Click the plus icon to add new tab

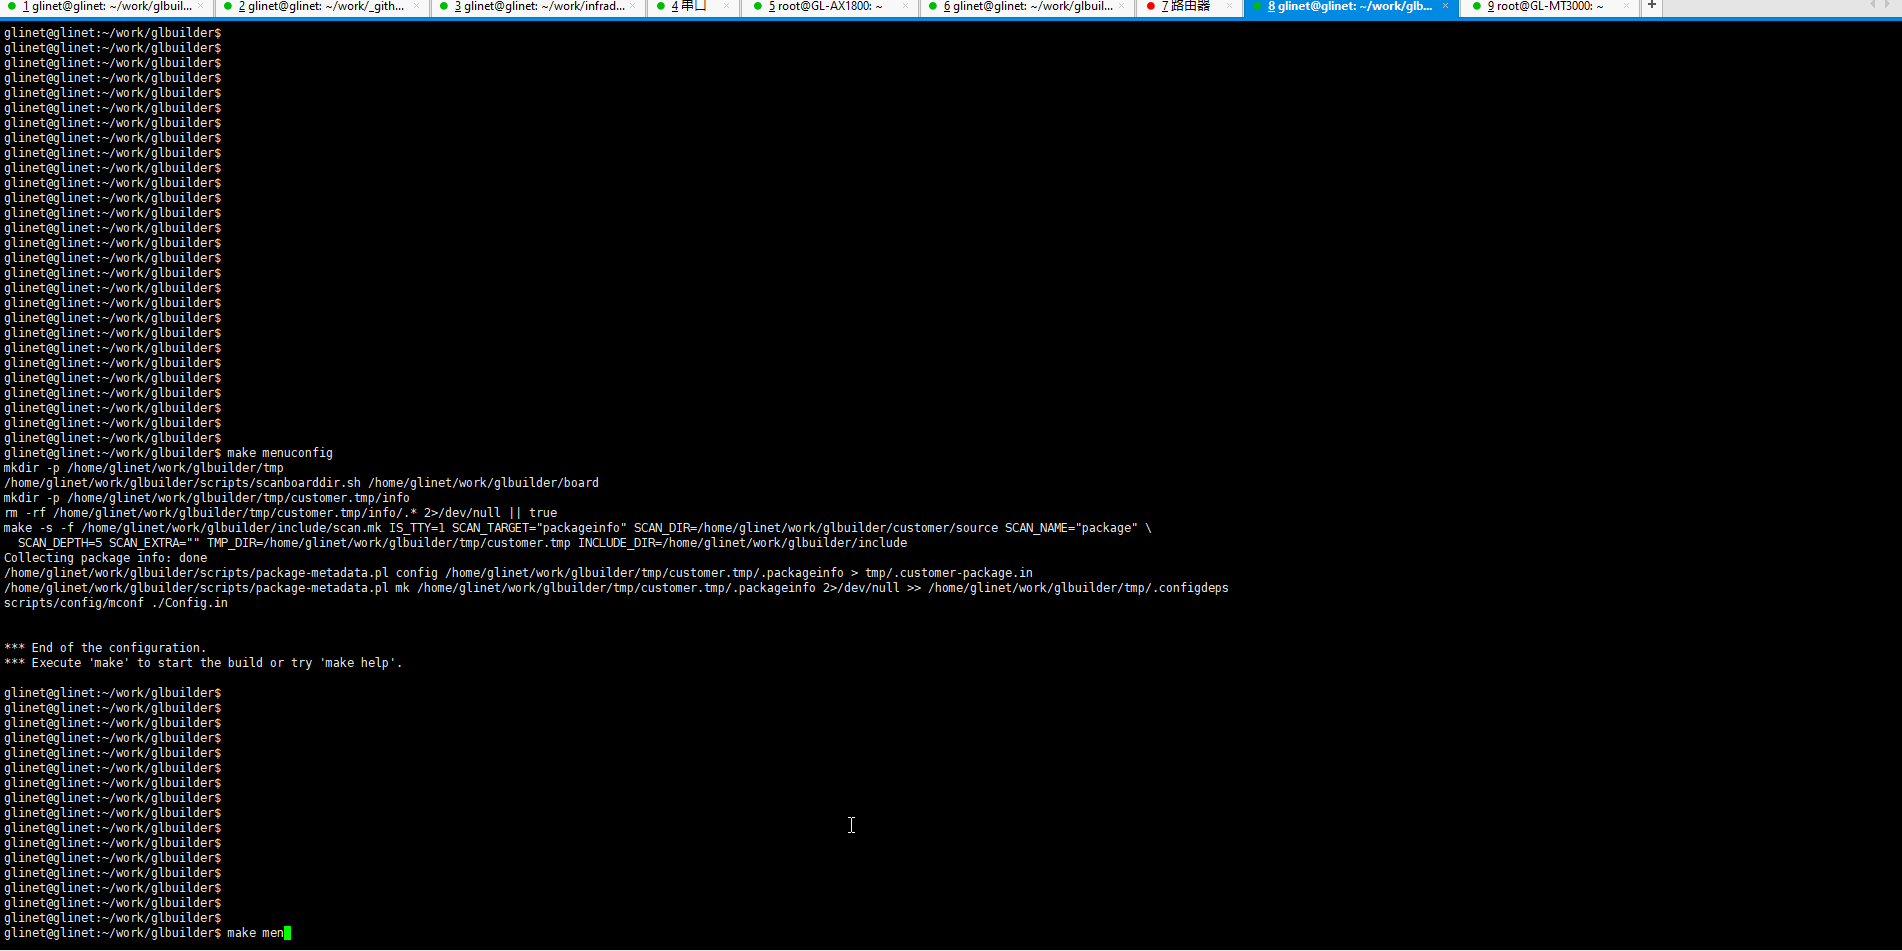(x=1652, y=6)
